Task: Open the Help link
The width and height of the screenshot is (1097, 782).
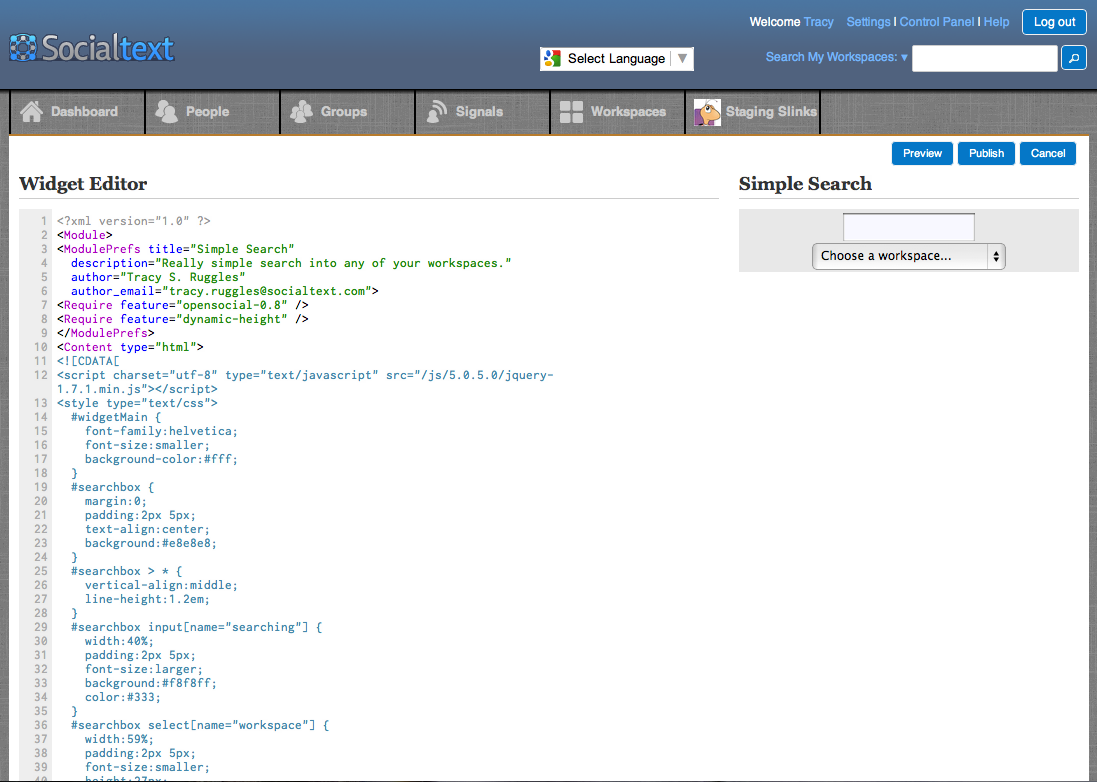Action: tap(996, 22)
